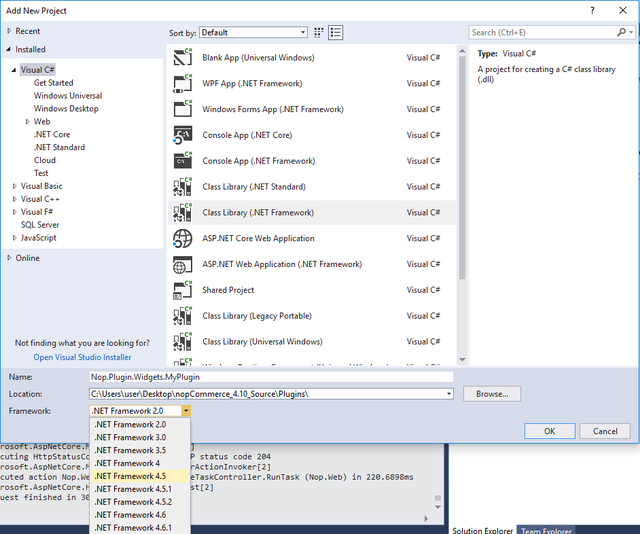The width and height of the screenshot is (640, 534).
Task: Expand the Visual C++ node
Action: pos(14,199)
